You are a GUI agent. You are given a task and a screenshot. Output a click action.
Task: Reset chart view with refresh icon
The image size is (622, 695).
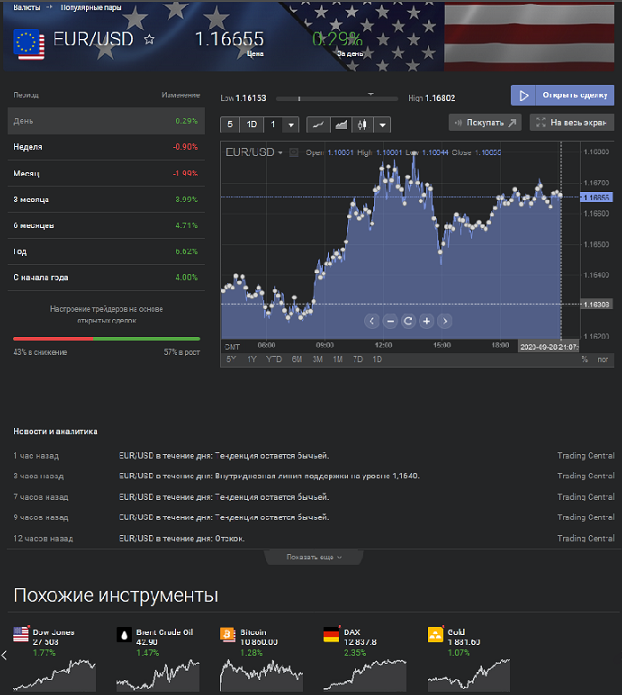coord(407,321)
